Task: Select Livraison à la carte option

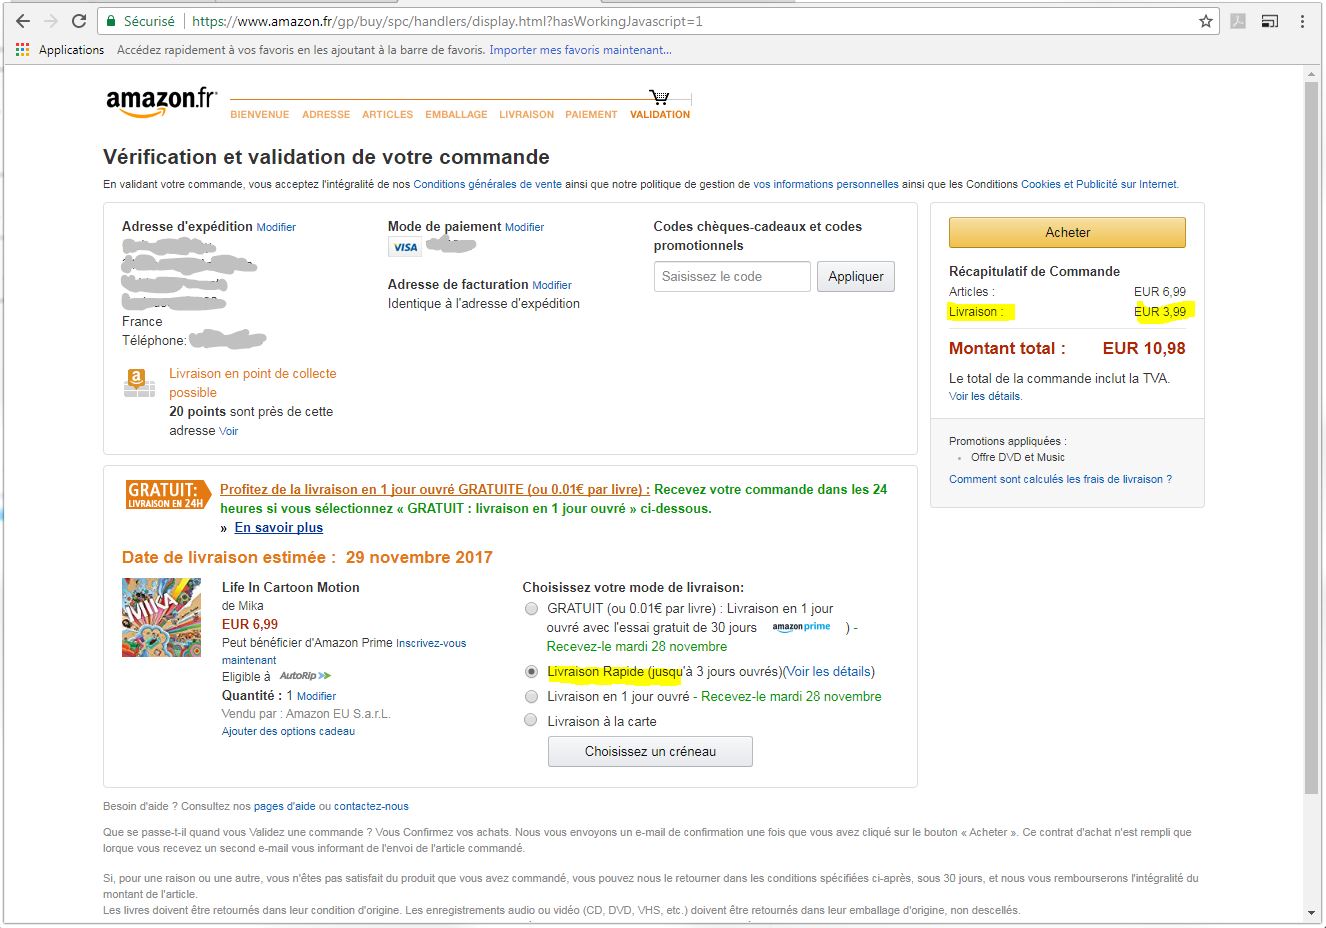Action: (x=532, y=721)
